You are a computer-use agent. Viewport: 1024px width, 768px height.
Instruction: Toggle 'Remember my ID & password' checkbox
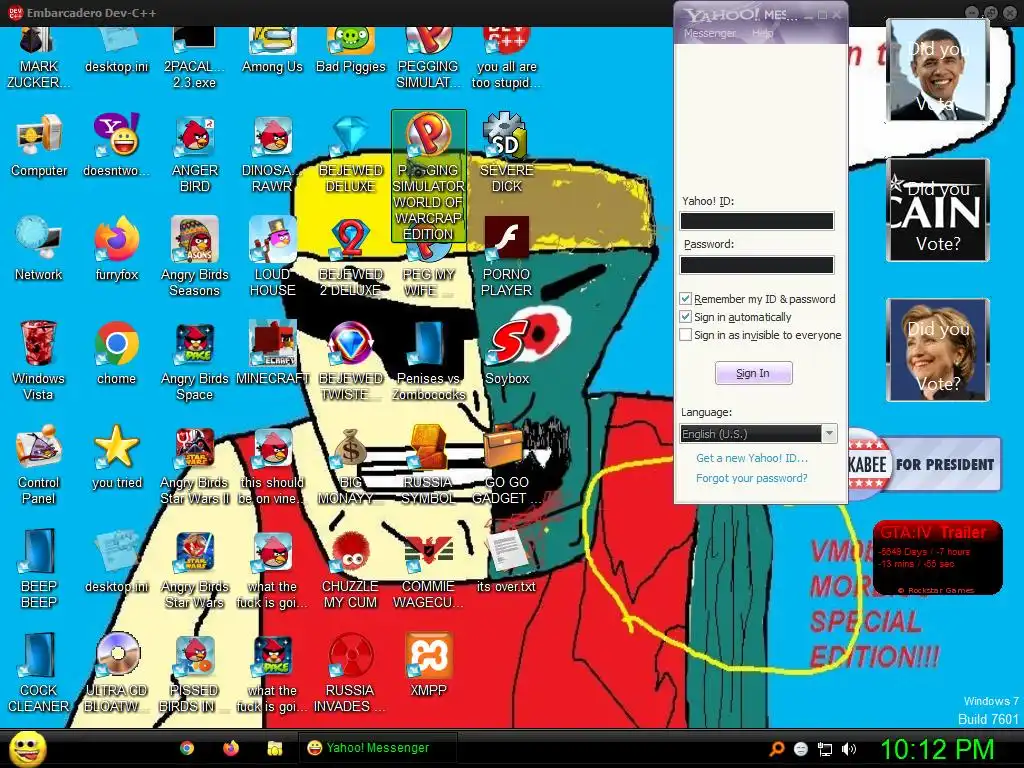coord(685,299)
